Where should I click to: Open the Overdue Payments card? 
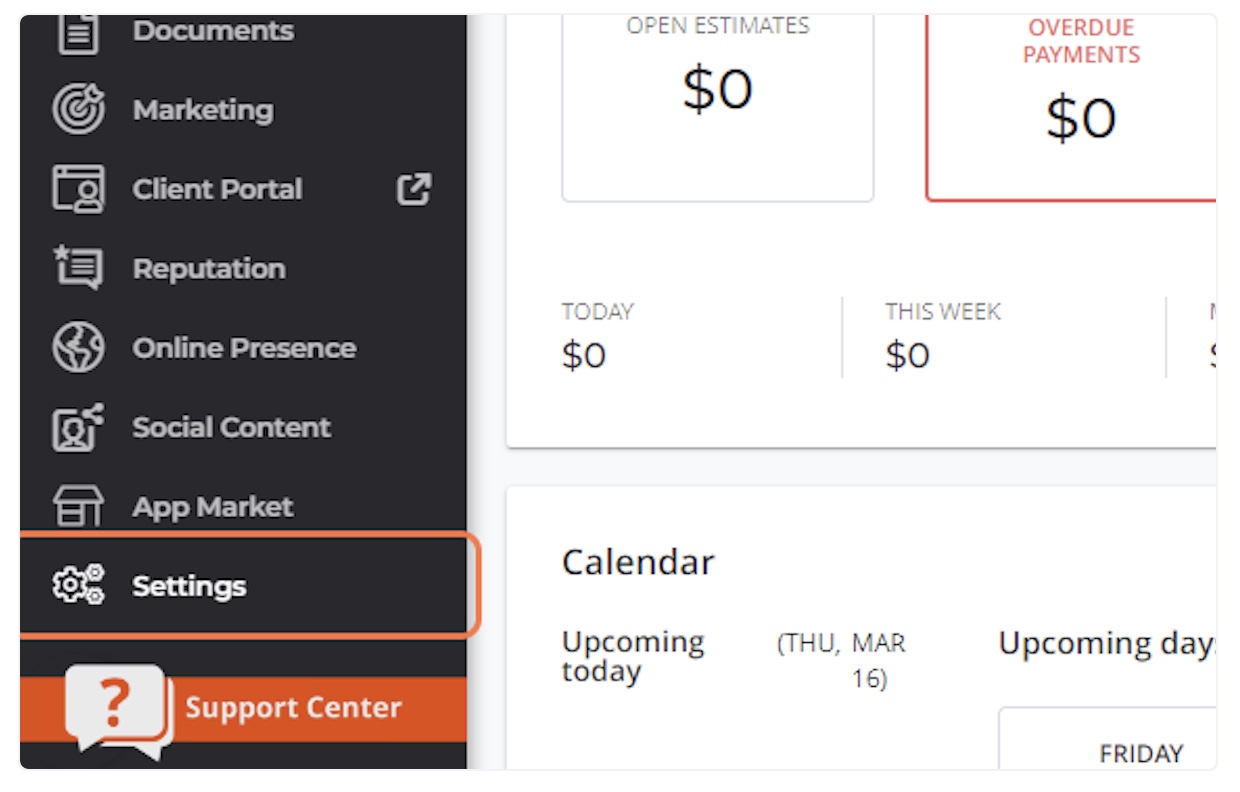[x=1072, y=108]
